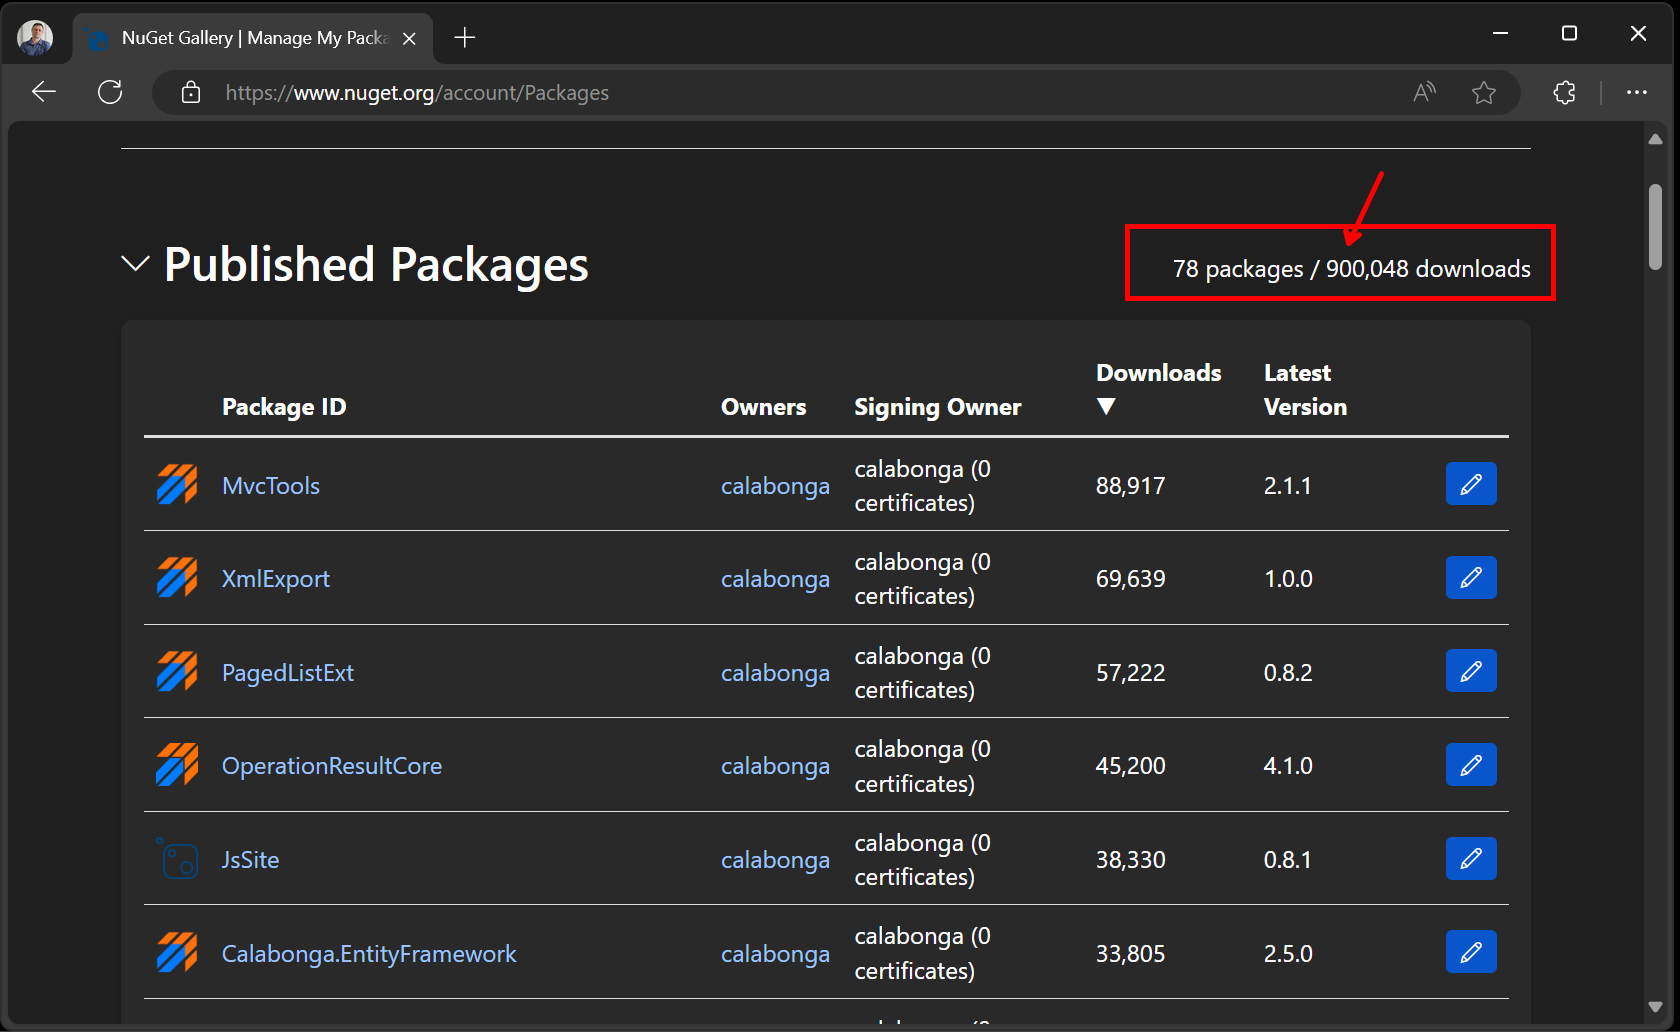The width and height of the screenshot is (1680, 1032).
Task: Click calabonga owner link in JsSite row
Action: [775, 860]
